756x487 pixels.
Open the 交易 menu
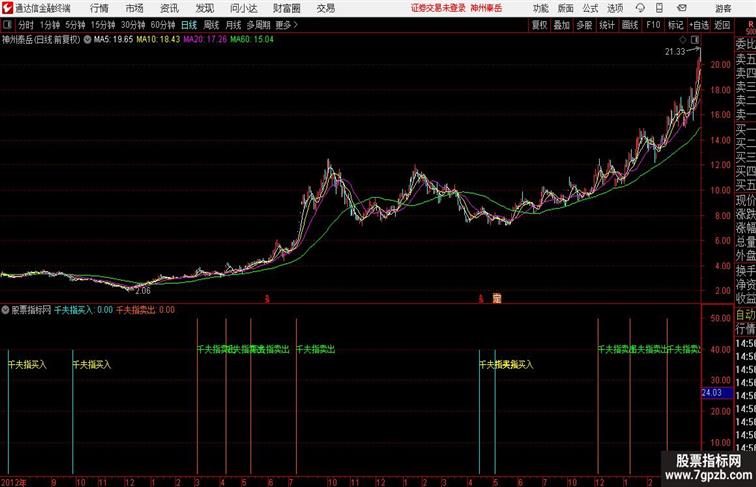click(x=325, y=8)
